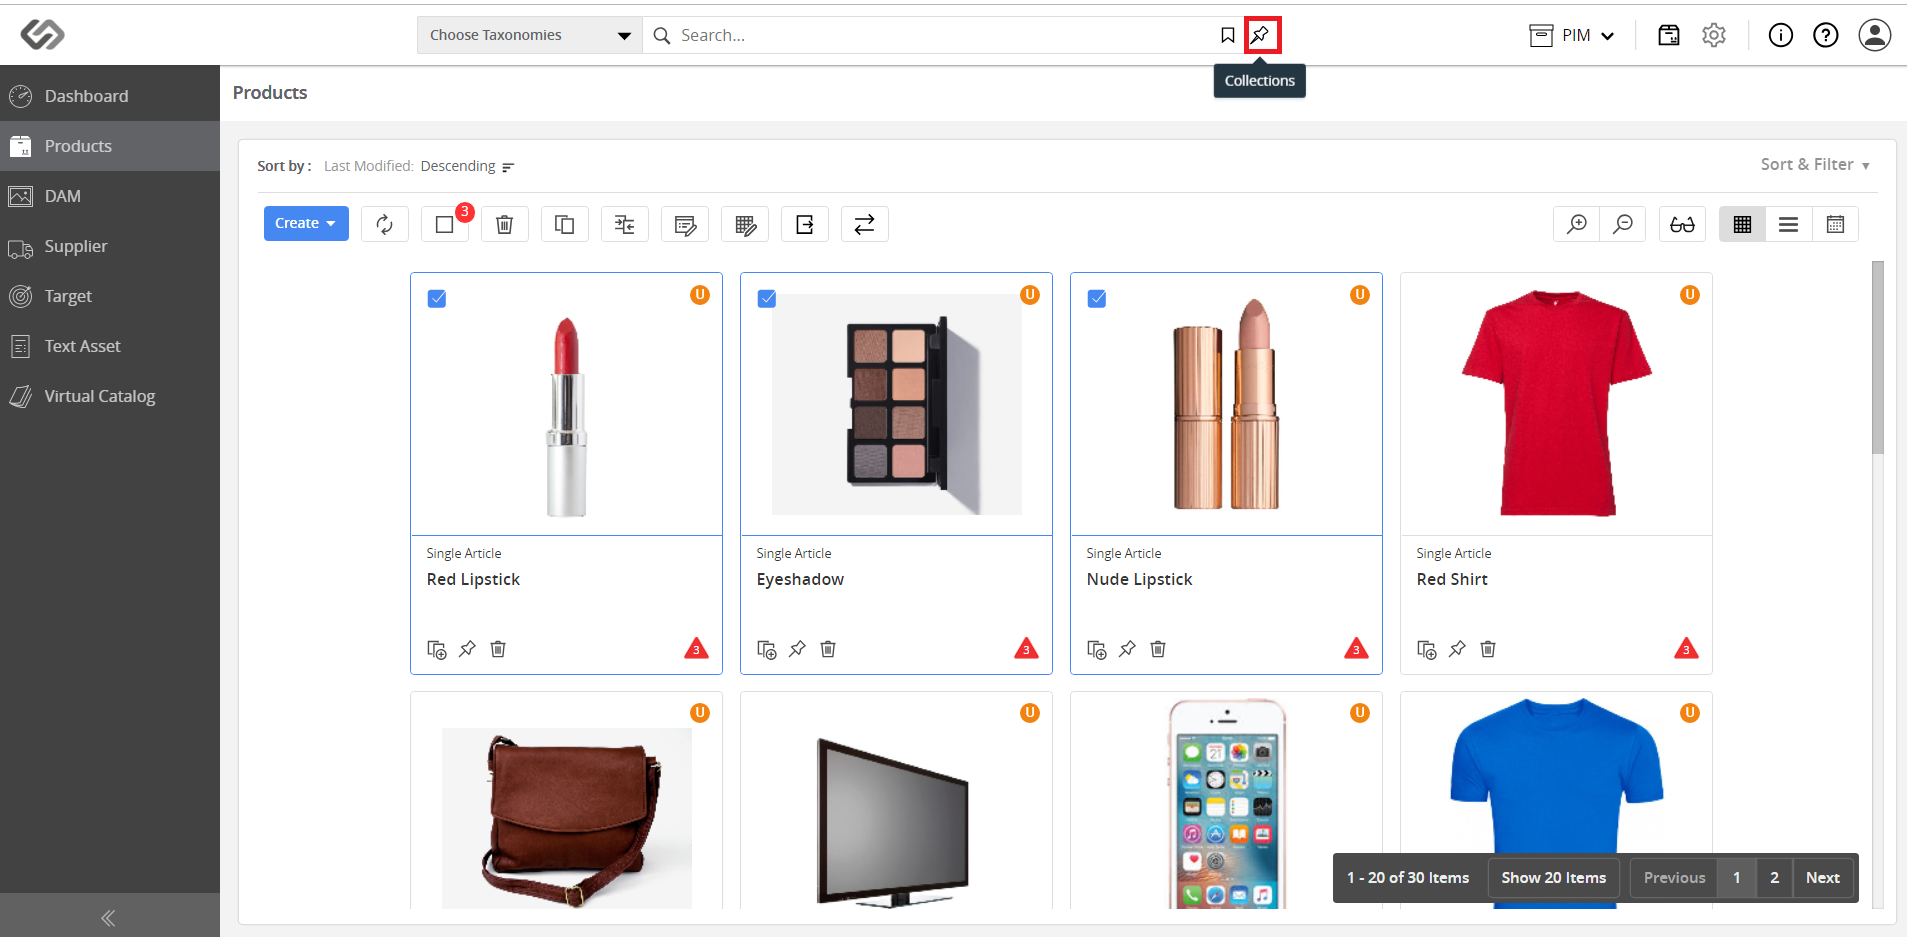Collapse the left sidebar
Screen dimensions: 1907x937
point(109,917)
